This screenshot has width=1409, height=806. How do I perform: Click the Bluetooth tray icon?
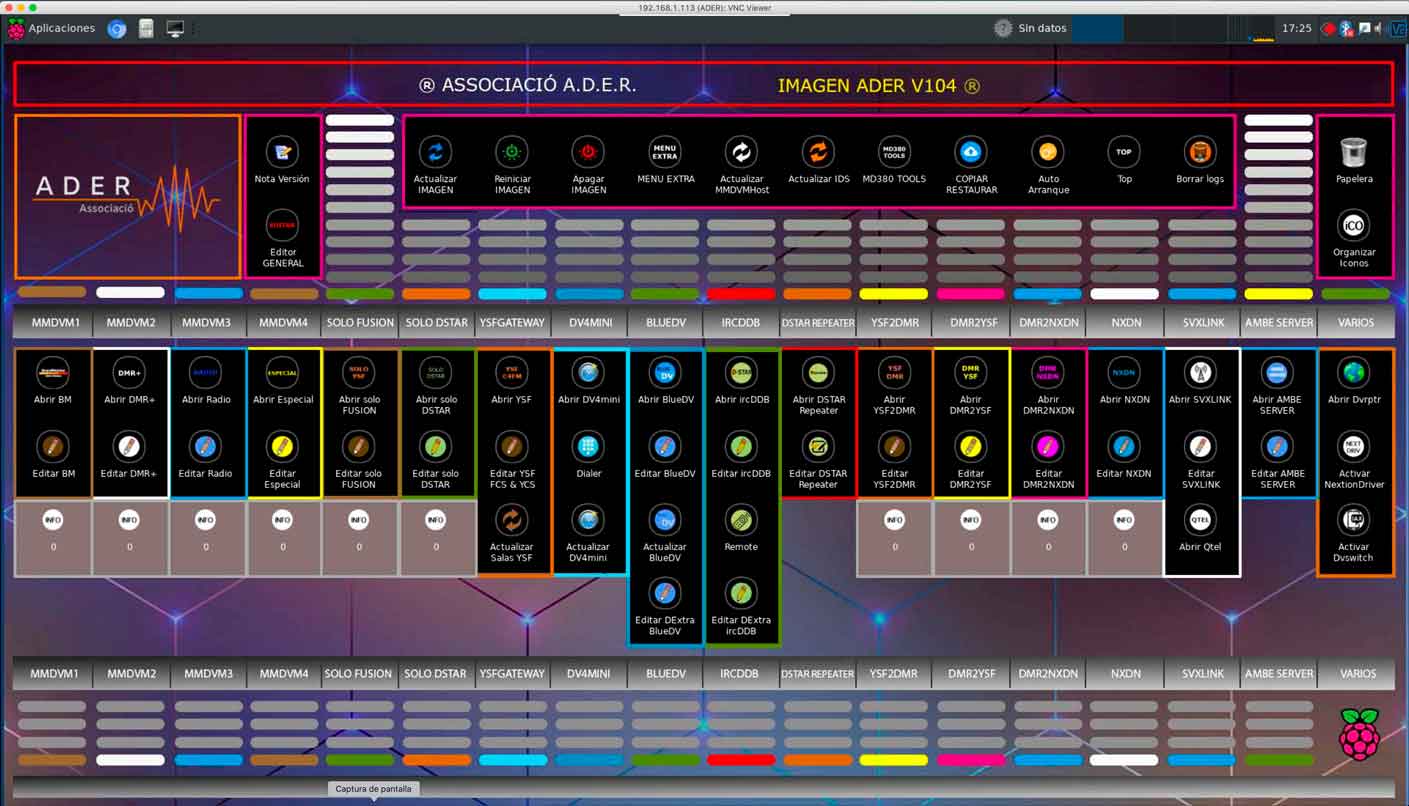tap(1346, 29)
